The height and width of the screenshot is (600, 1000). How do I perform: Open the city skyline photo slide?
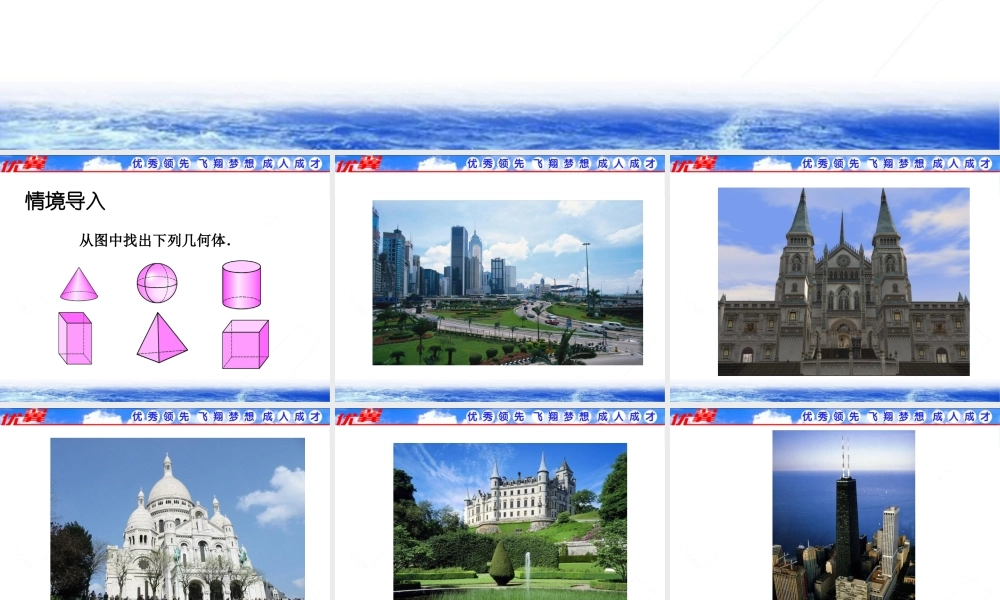coord(507,282)
